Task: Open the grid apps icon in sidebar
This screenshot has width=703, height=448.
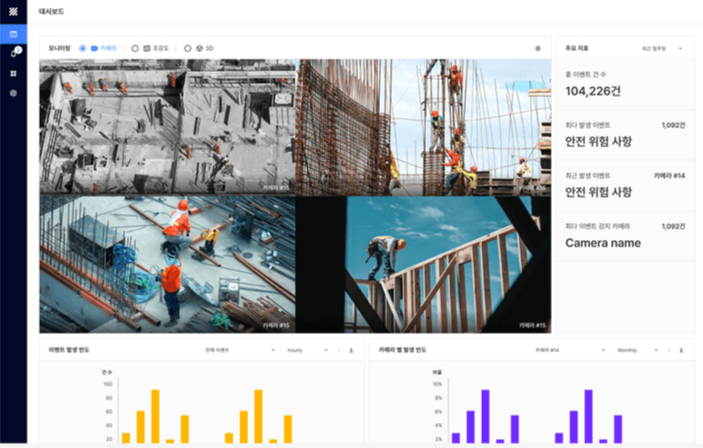Action: (13, 73)
